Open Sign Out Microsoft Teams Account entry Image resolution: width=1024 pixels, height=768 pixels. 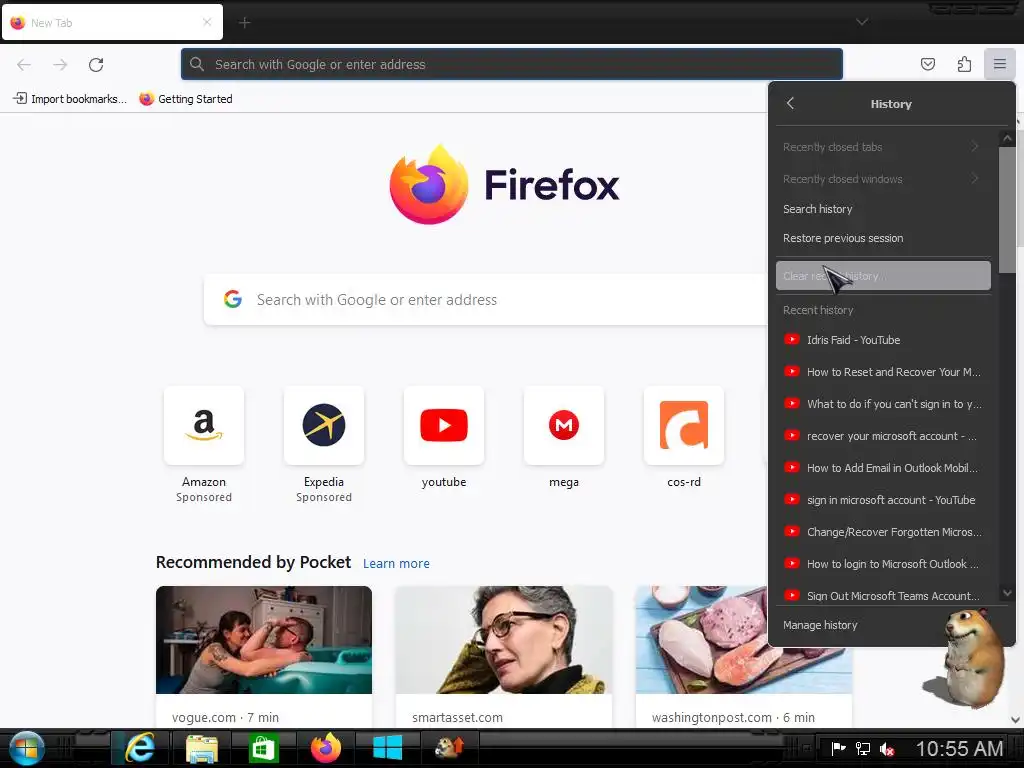point(883,595)
